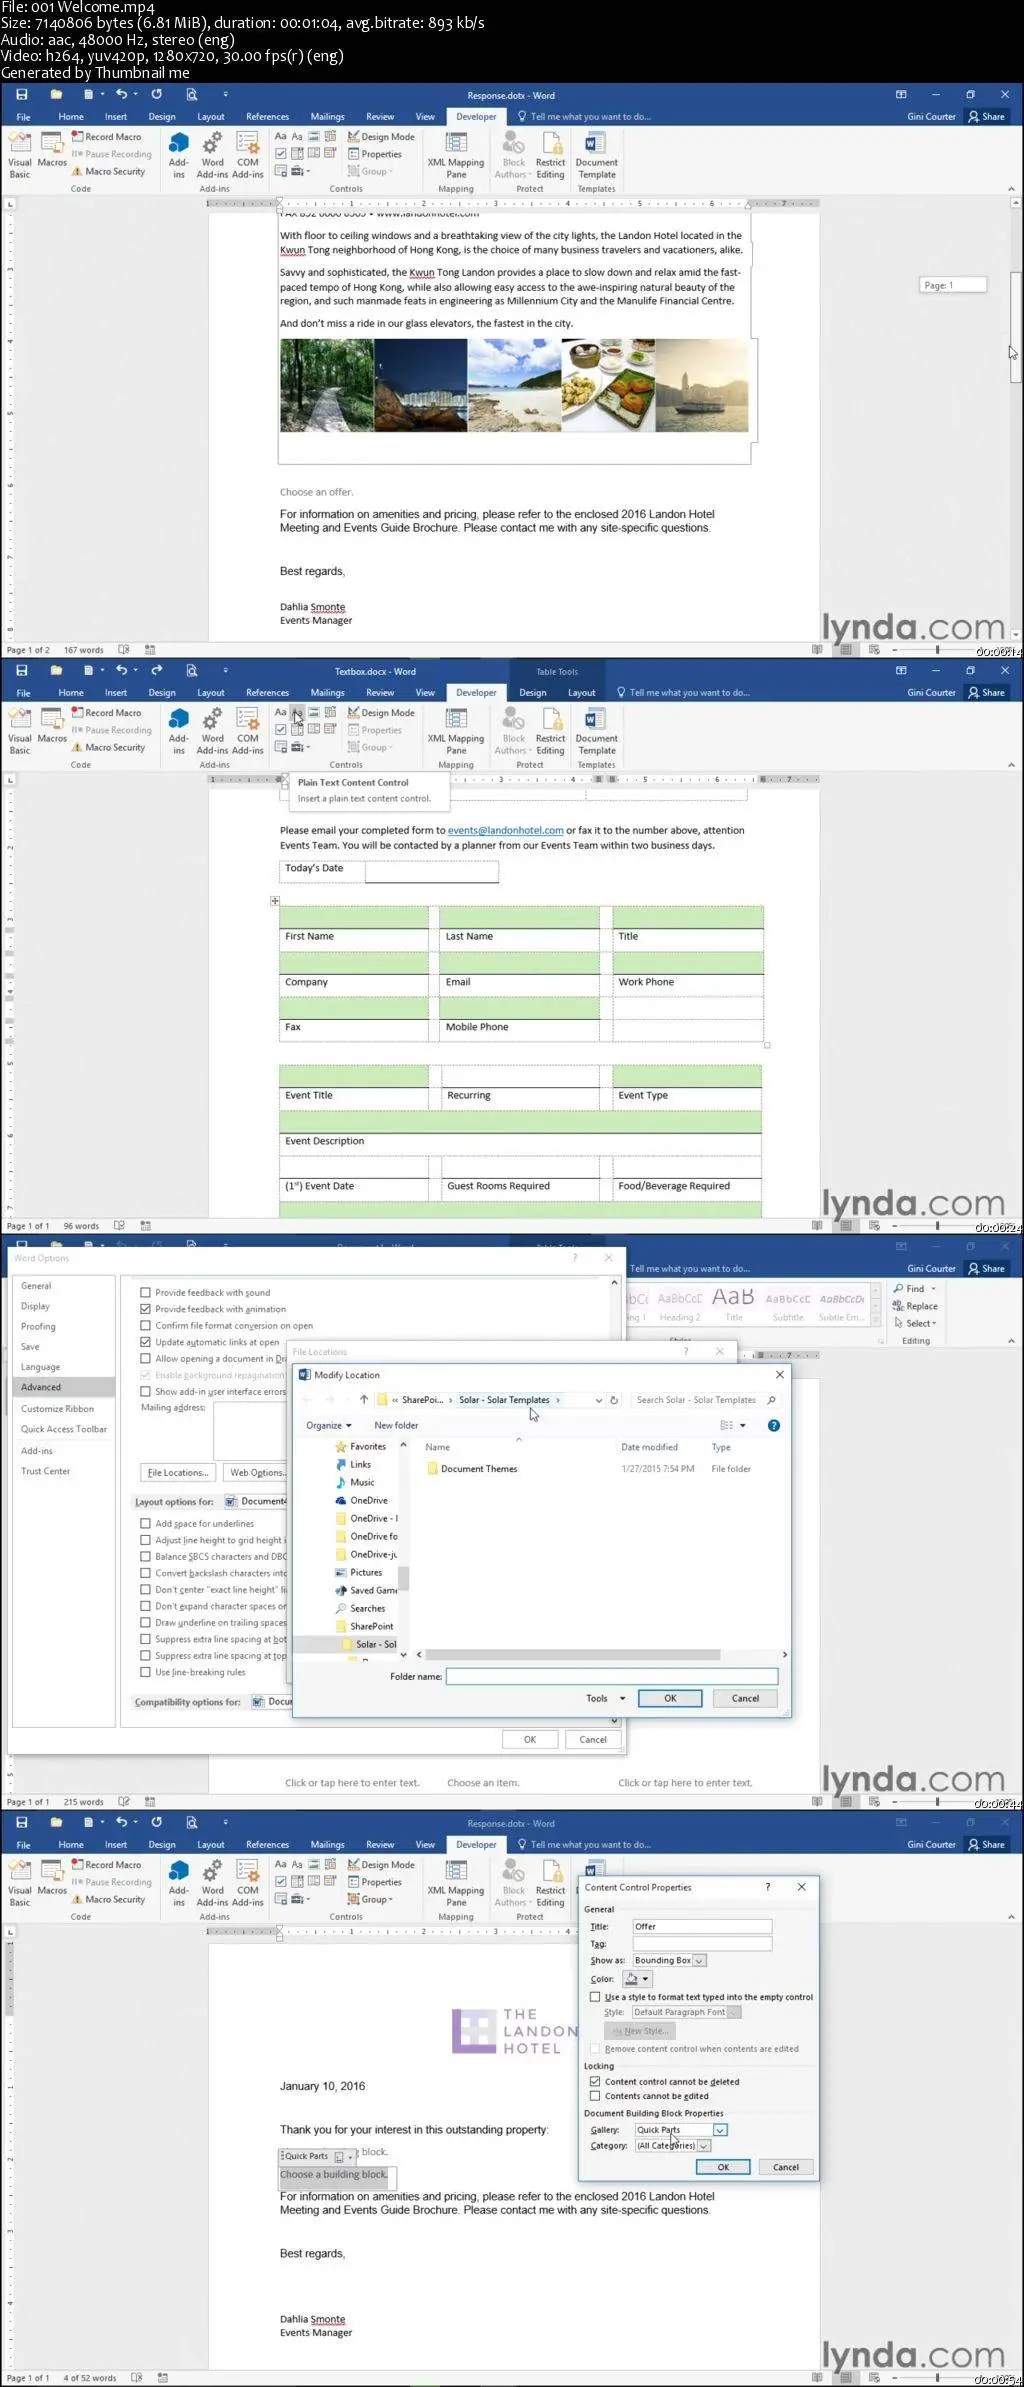Viewport: 1024px width, 2387px height.
Task: Open Table Tools Layout tab in Textbox.docx window
Action: [x=582, y=692]
